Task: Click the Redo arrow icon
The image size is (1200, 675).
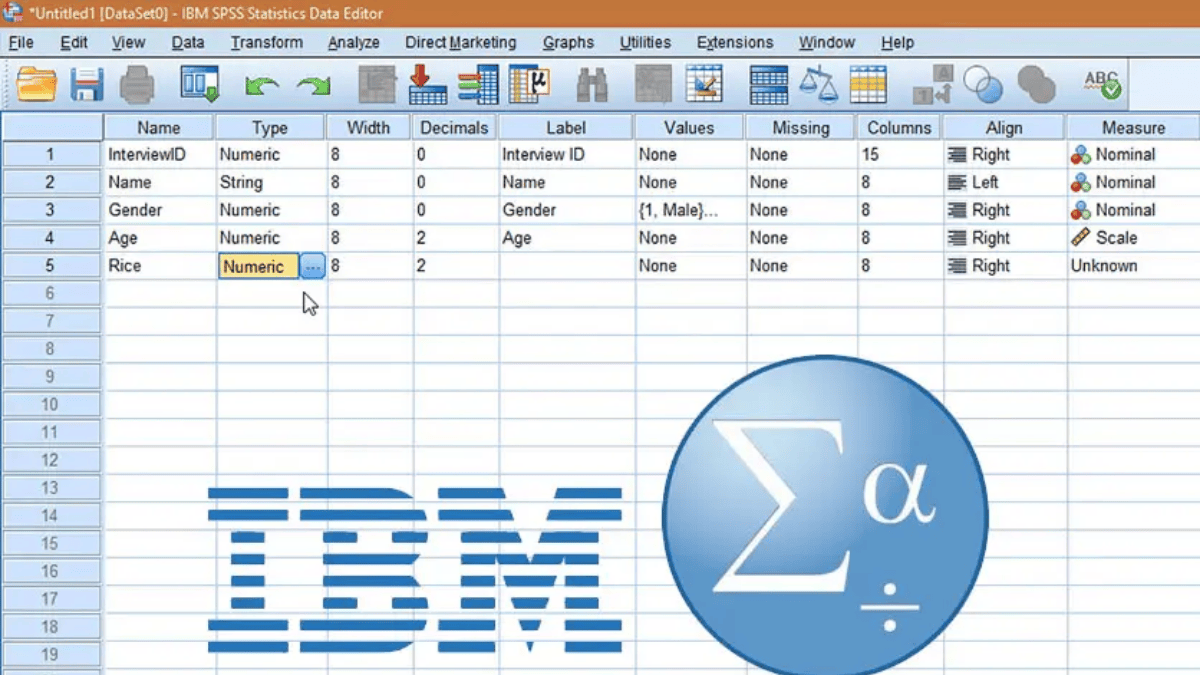Action: pos(314,87)
